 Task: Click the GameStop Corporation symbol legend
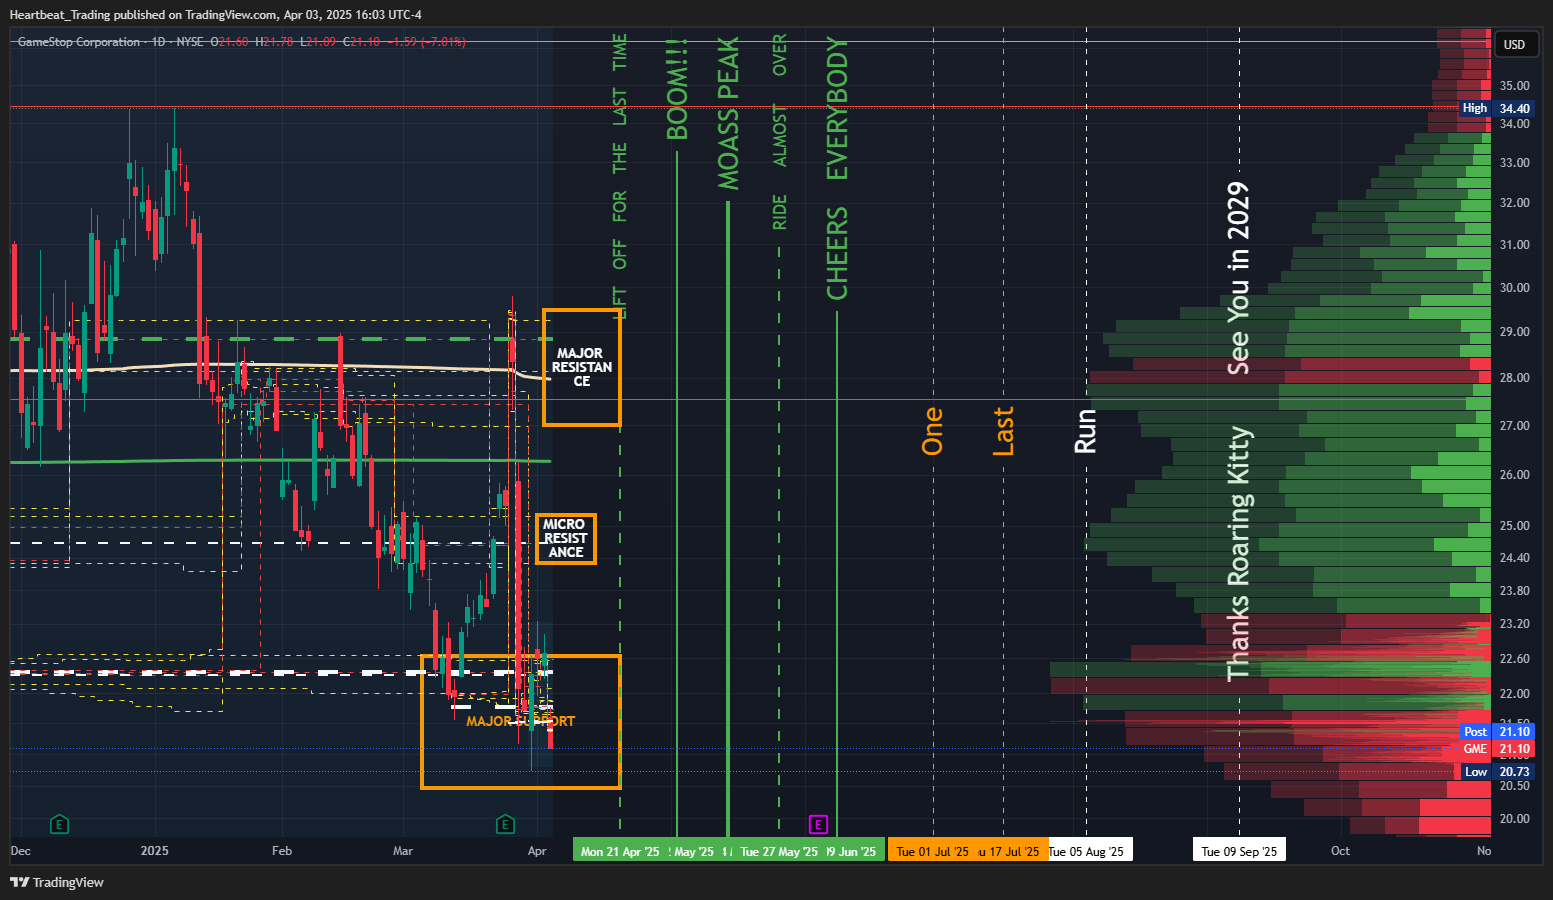point(78,42)
